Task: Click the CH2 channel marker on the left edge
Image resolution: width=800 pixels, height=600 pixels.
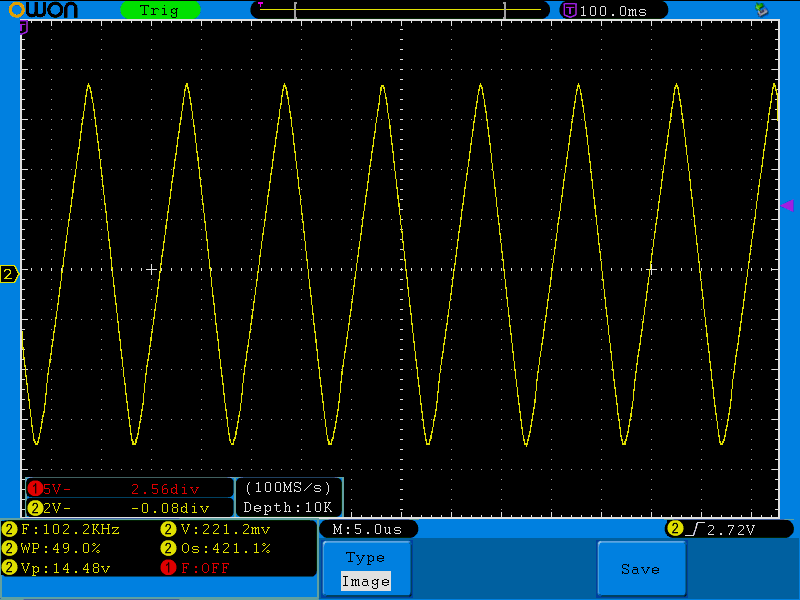Action: click(8, 275)
